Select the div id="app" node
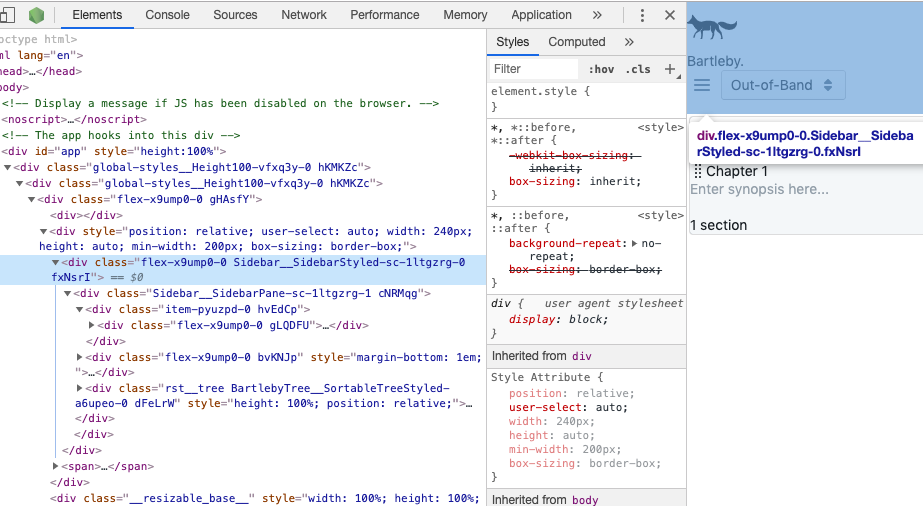Image resolution: width=923 pixels, height=506 pixels. pyautogui.click(x=114, y=152)
